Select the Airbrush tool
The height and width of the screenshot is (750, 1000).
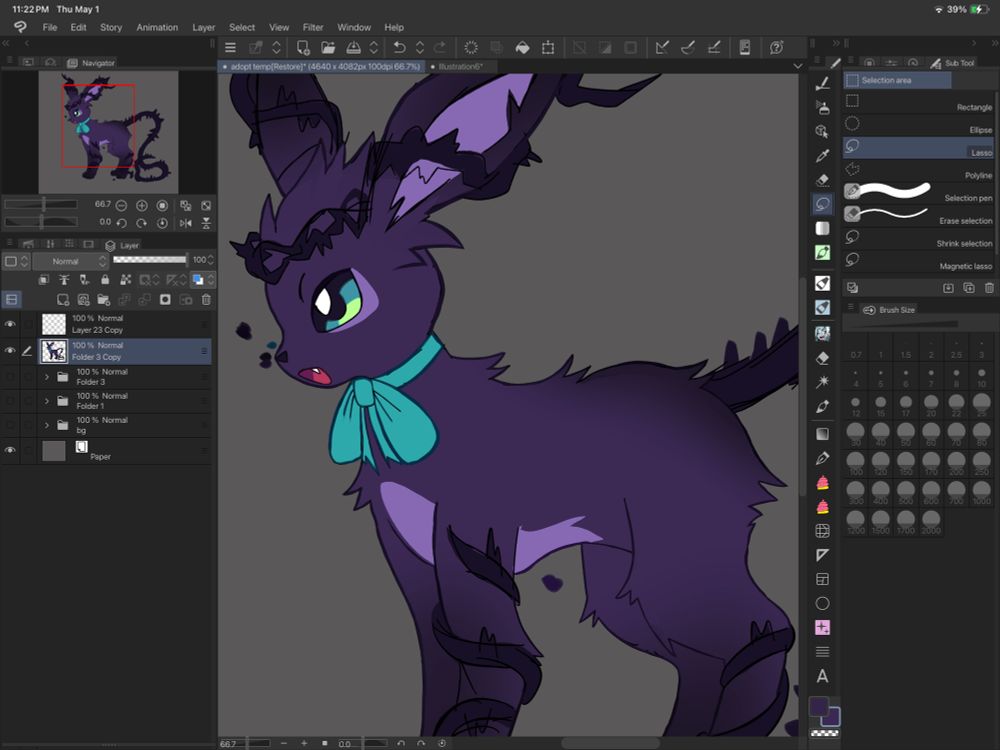(823, 108)
